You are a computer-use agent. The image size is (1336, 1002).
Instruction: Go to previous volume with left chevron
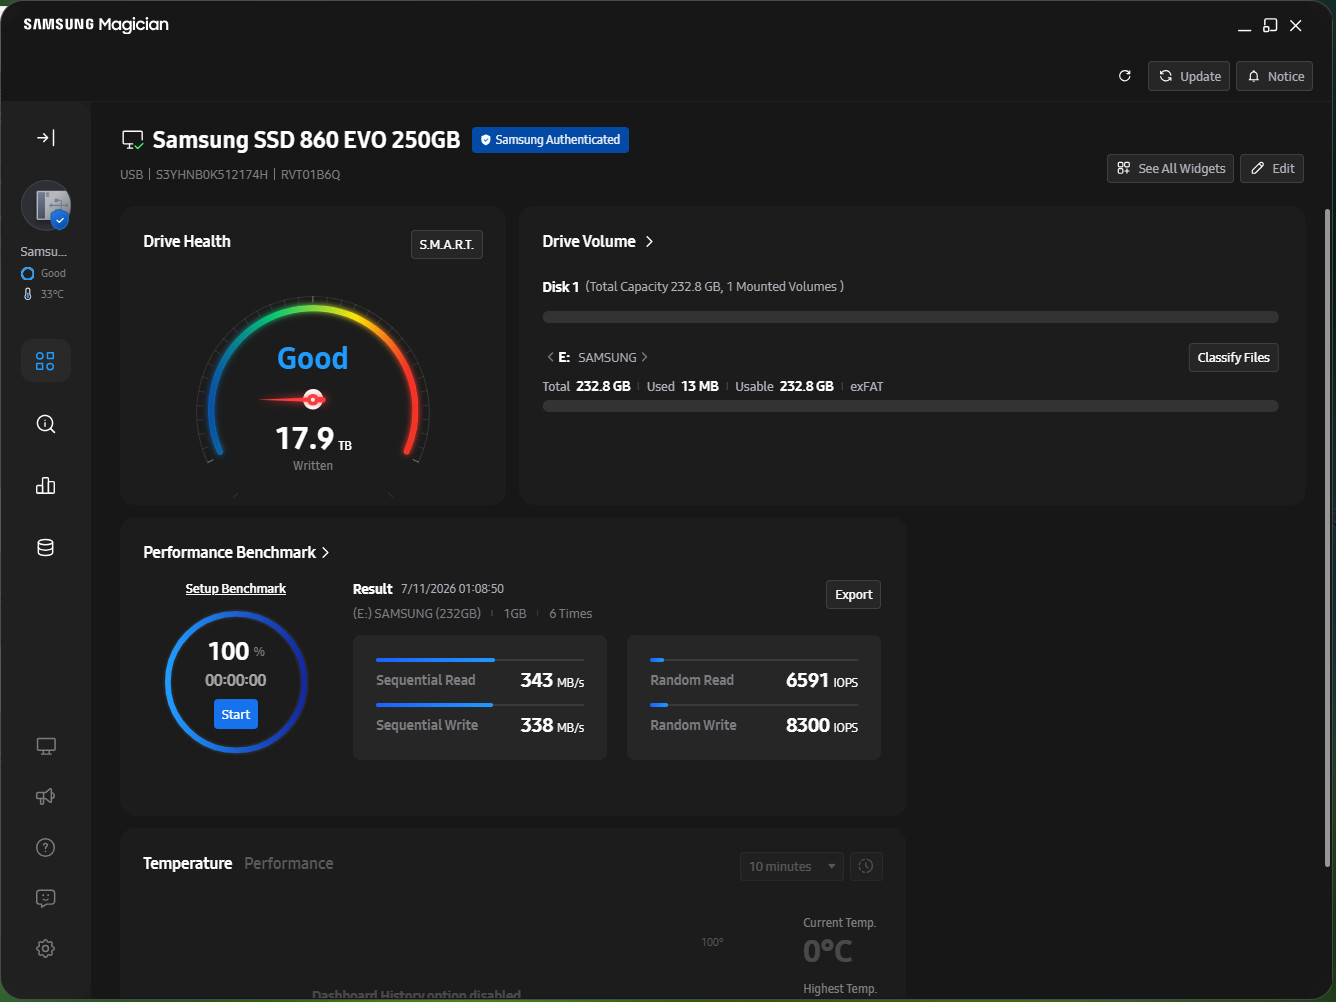550,357
